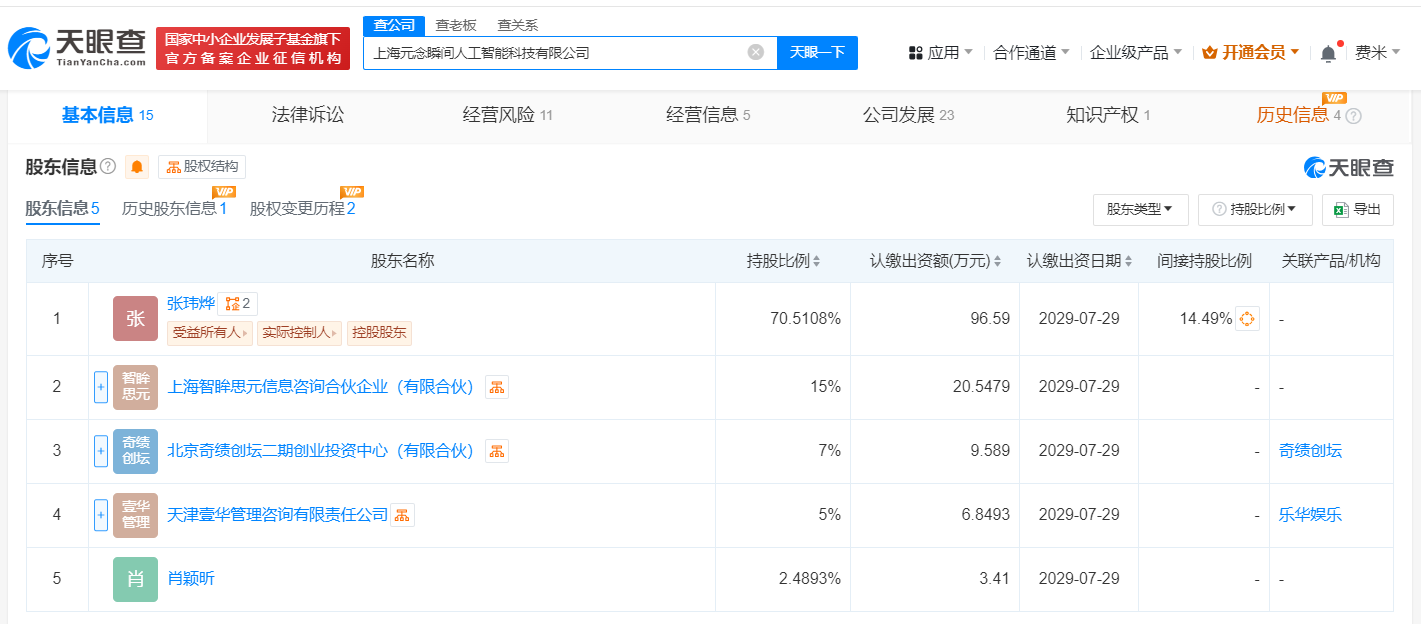Click the red 官方备案企业征信机构 banner

pyautogui.click(x=253, y=48)
